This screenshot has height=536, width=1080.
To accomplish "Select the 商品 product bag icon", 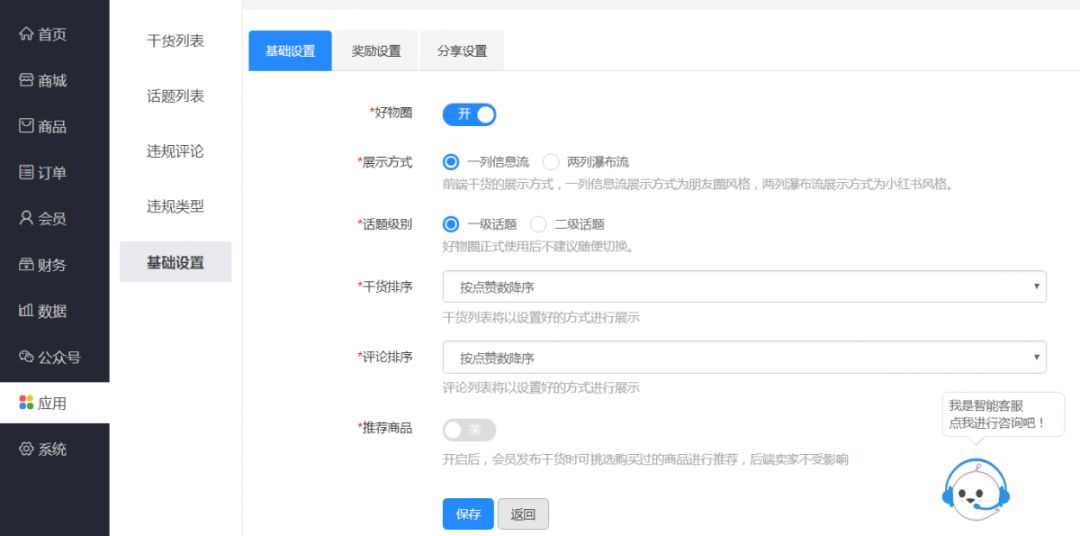I will (26, 127).
